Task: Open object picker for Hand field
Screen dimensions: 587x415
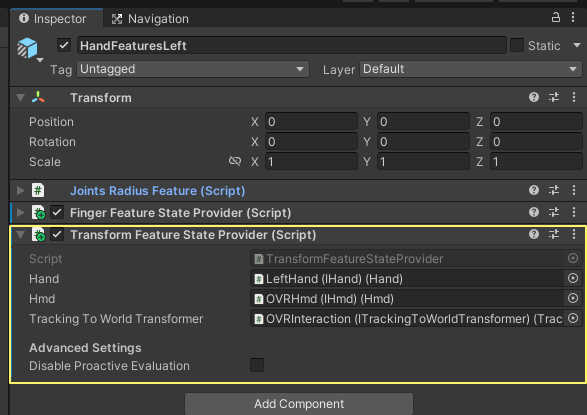Action: (573, 278)
